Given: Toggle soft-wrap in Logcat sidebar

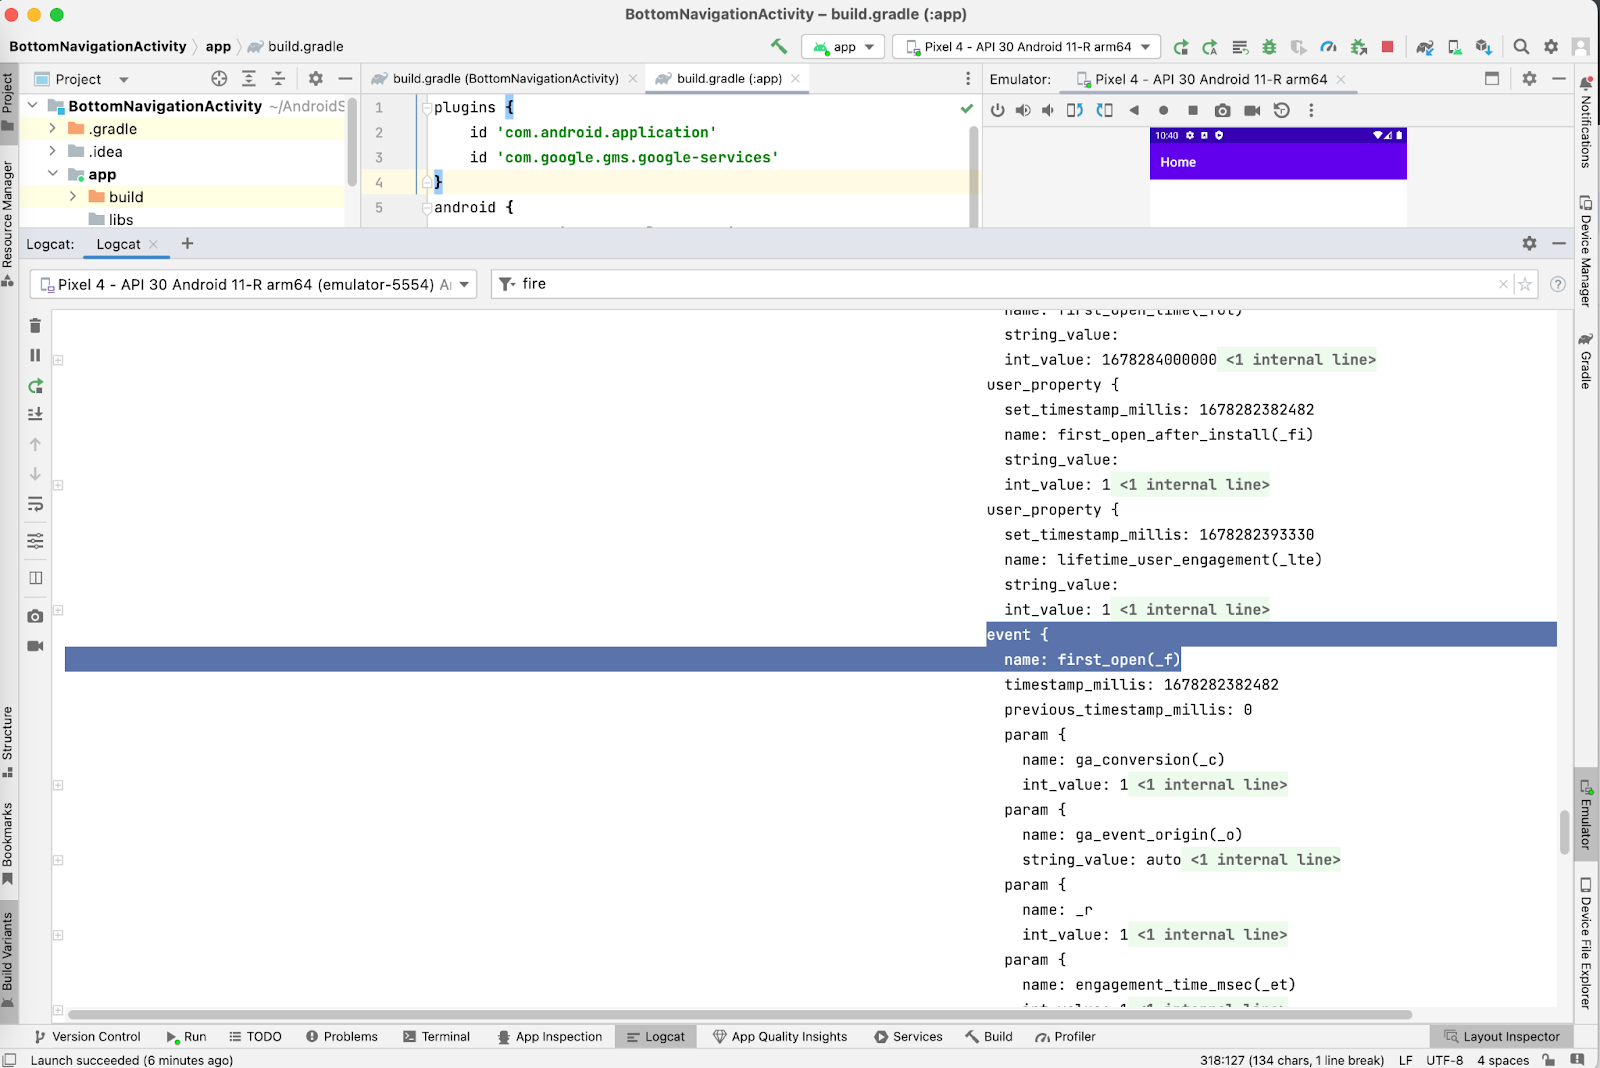Looking at the screenshot, I should click(x=35, y=504).
